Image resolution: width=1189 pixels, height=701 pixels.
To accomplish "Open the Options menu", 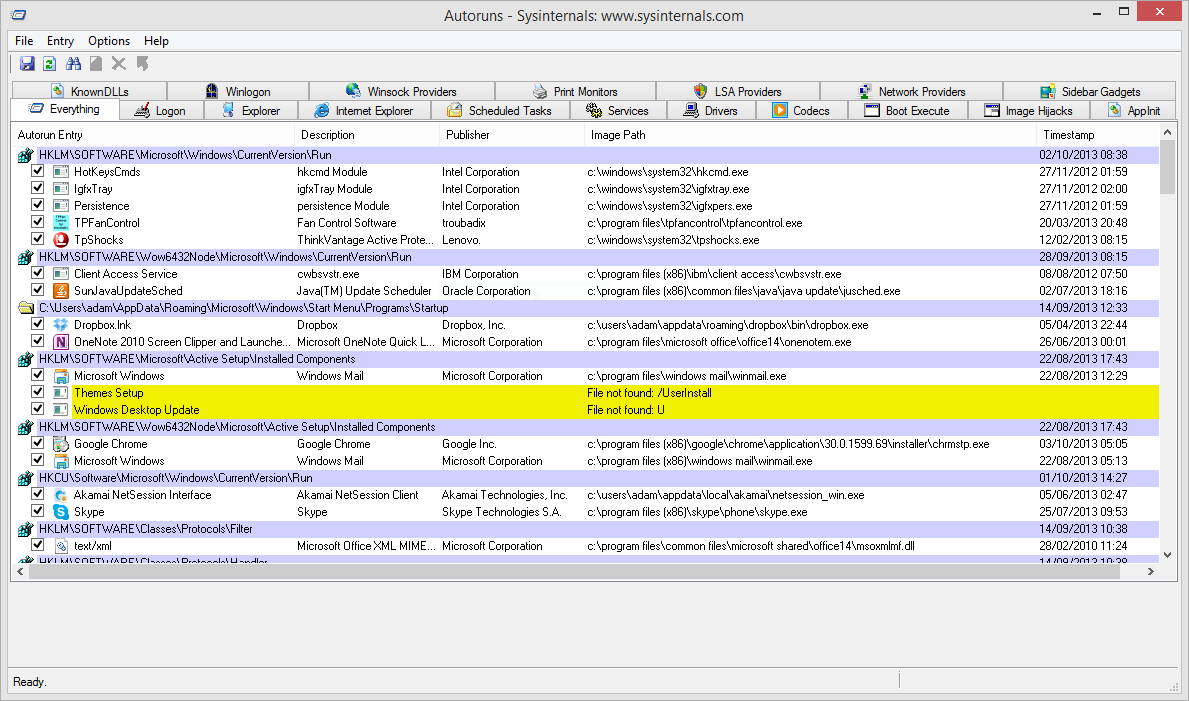I will (109, 41).
